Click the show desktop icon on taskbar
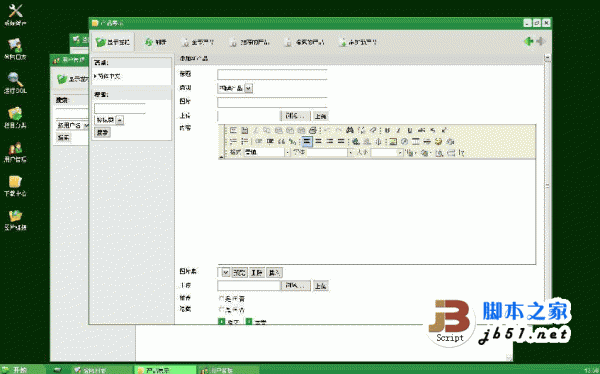Screen dimensions: 600x374 point(57,370)
